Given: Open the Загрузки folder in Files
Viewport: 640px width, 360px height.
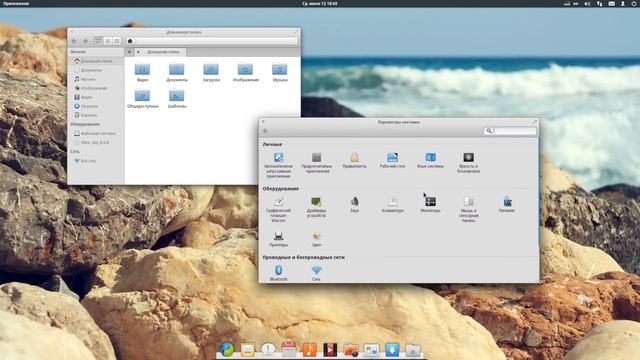Looking at the screenshot, I should point(211,73).
